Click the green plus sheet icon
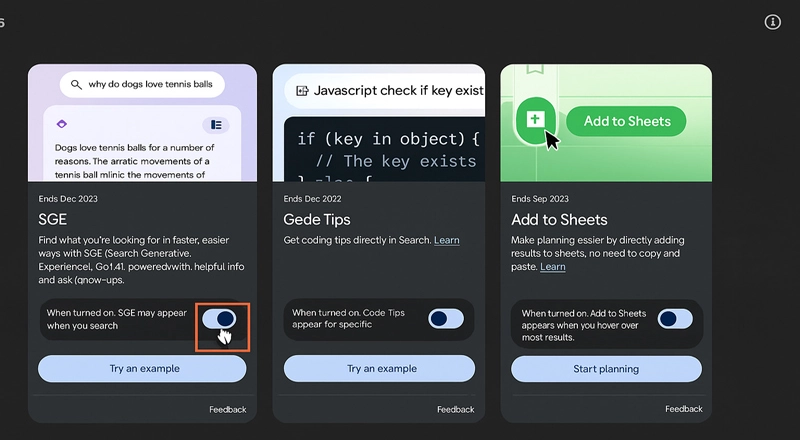 (535, 121)
